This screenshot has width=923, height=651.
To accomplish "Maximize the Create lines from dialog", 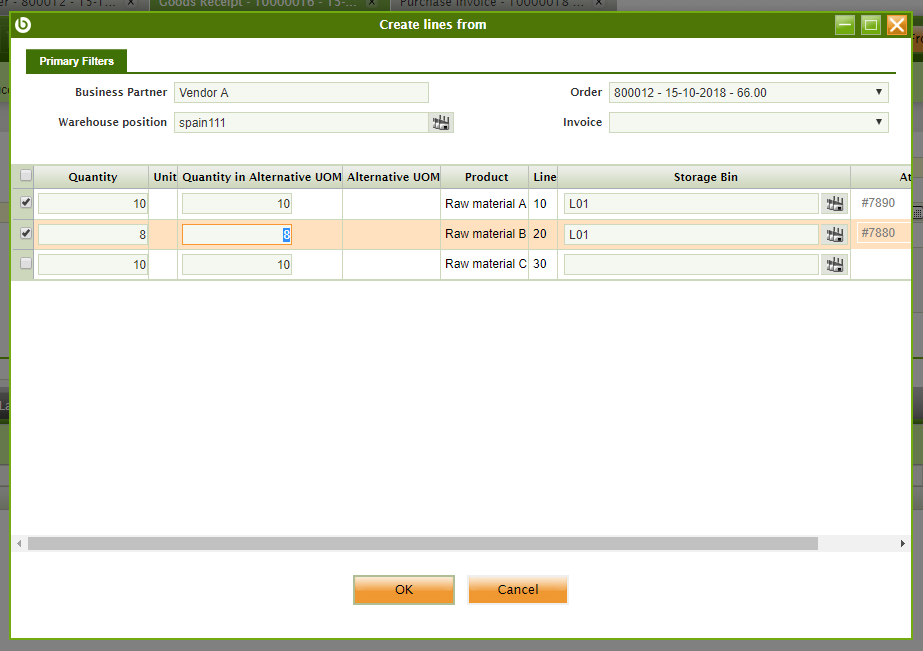I will (871, 25).
